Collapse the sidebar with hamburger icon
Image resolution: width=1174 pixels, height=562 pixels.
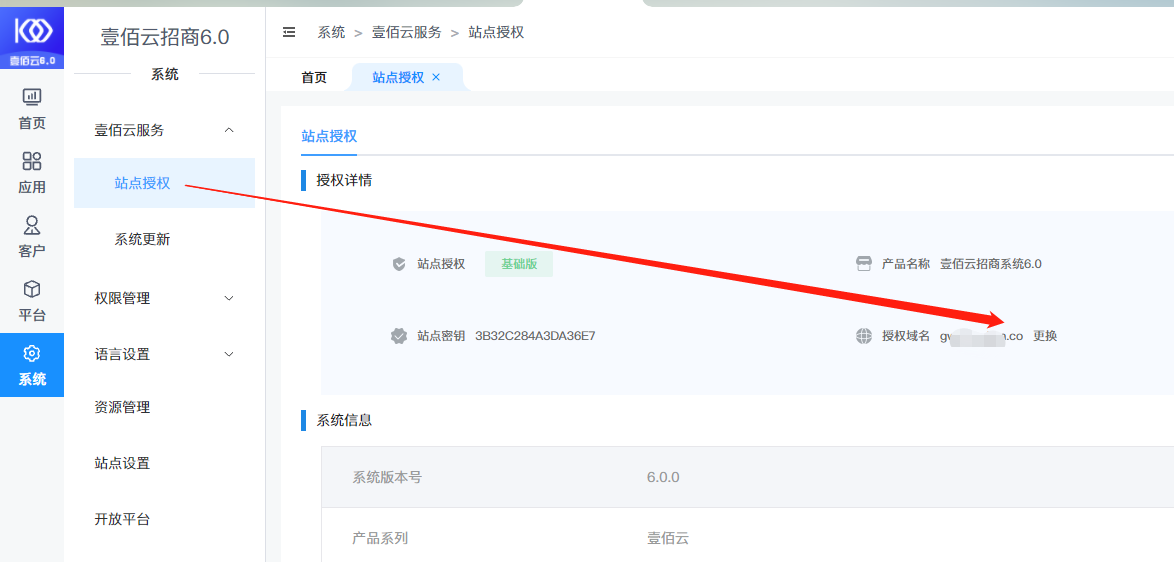pyautogui.click(x=289, y=32)
